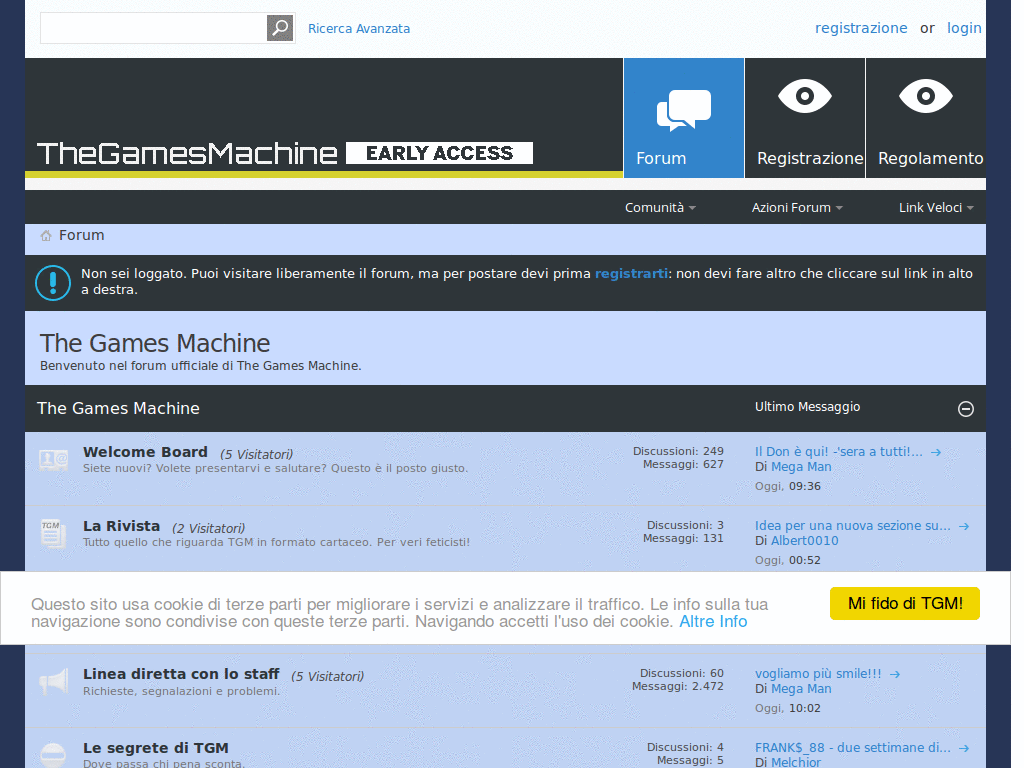The image size is (1024, 768).
Task: Click the Welcome Board forum icon
Action: point(54,459)
